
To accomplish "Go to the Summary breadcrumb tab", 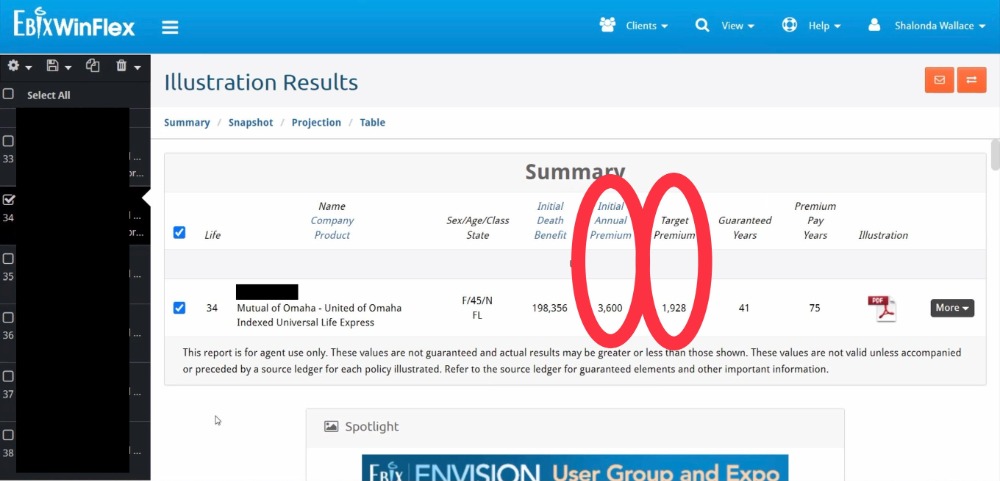I will (187, 122).
